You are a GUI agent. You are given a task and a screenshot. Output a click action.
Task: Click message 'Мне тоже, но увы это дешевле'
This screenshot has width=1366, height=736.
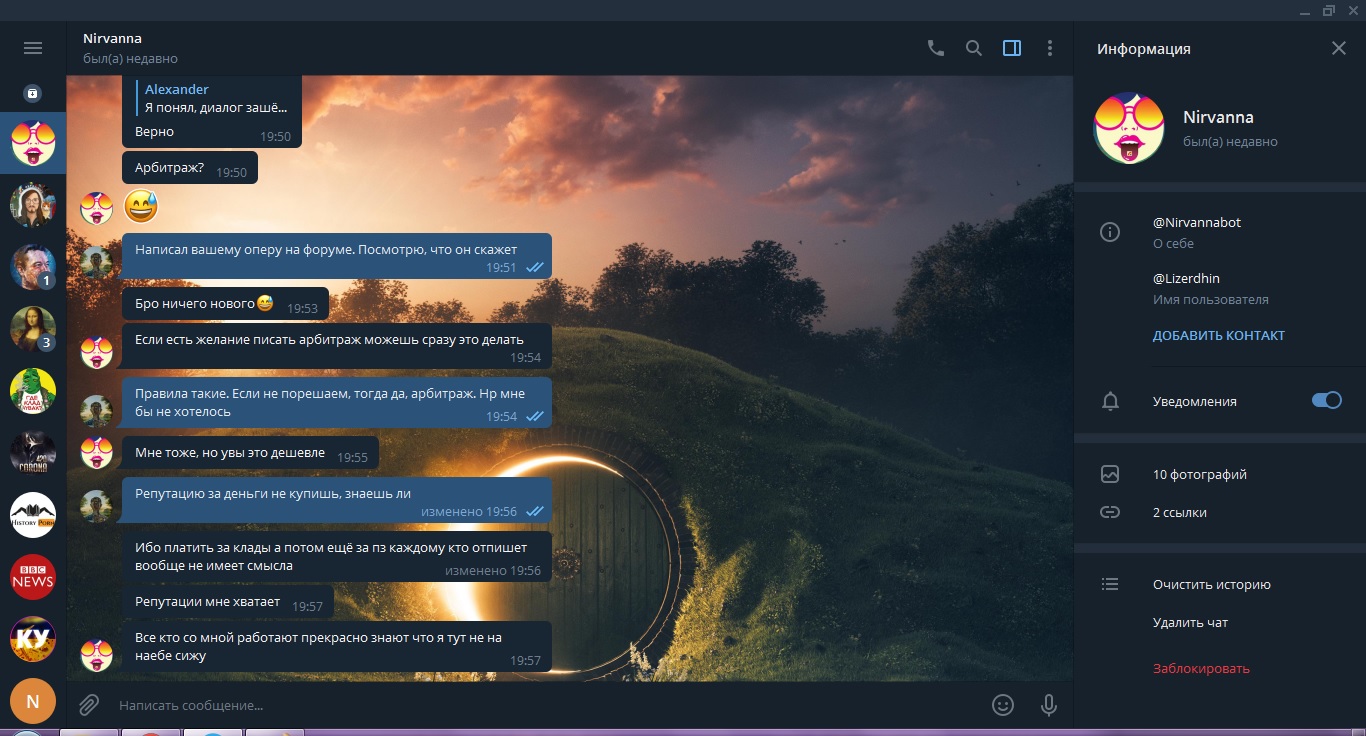click(x=250, y=453)
